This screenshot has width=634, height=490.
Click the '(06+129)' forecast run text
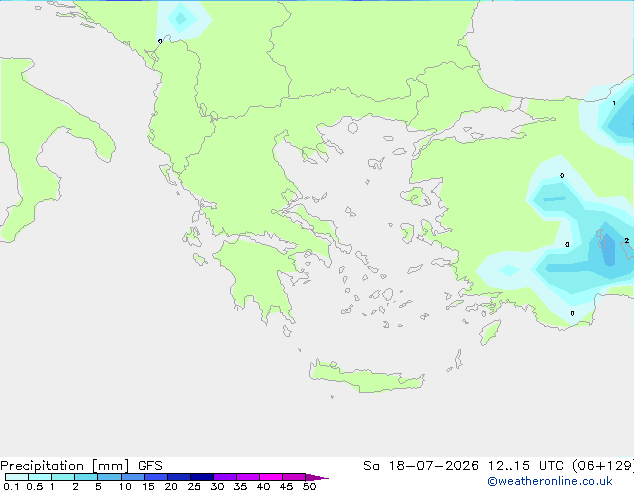tap(603, 466)
